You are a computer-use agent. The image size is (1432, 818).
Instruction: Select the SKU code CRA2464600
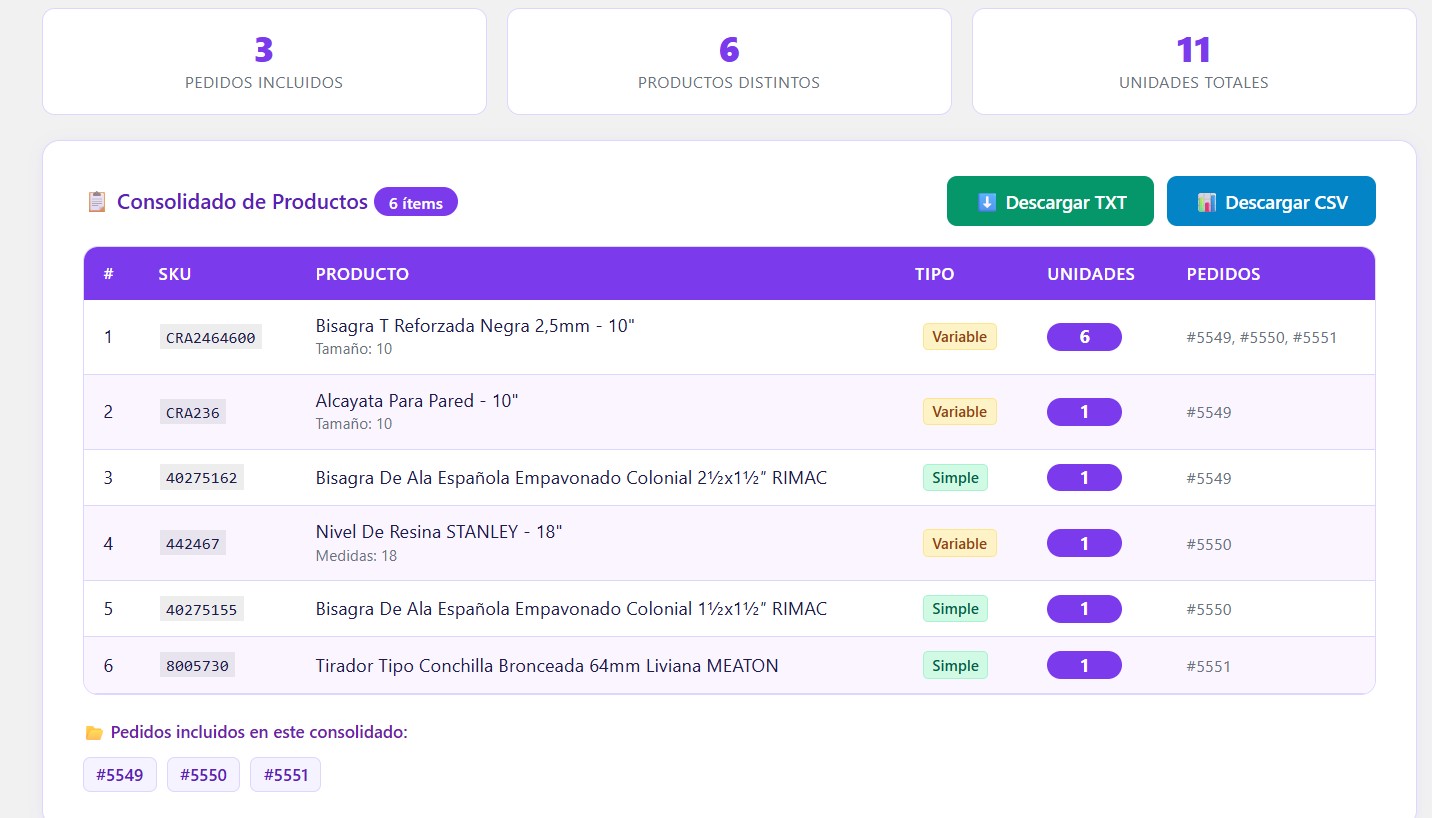[210, 337]
